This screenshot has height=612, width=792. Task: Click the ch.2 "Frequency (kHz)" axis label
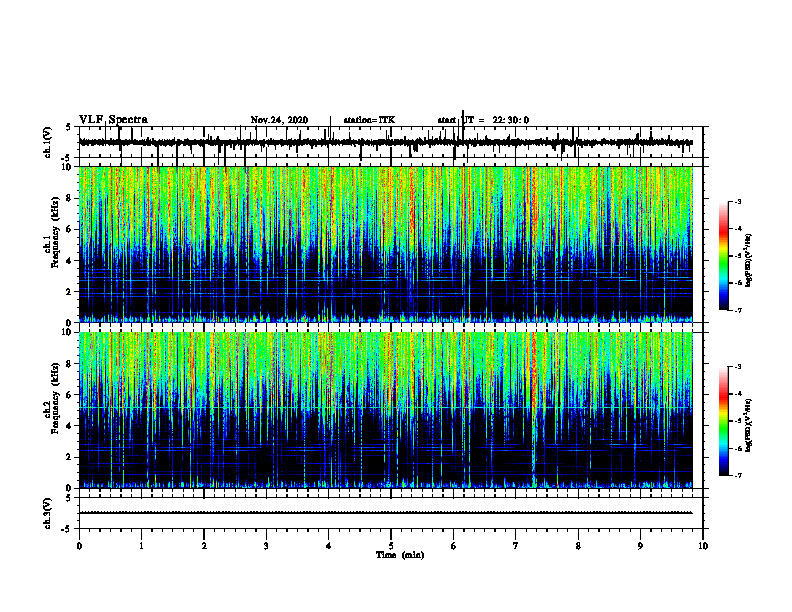click(55, 398)
